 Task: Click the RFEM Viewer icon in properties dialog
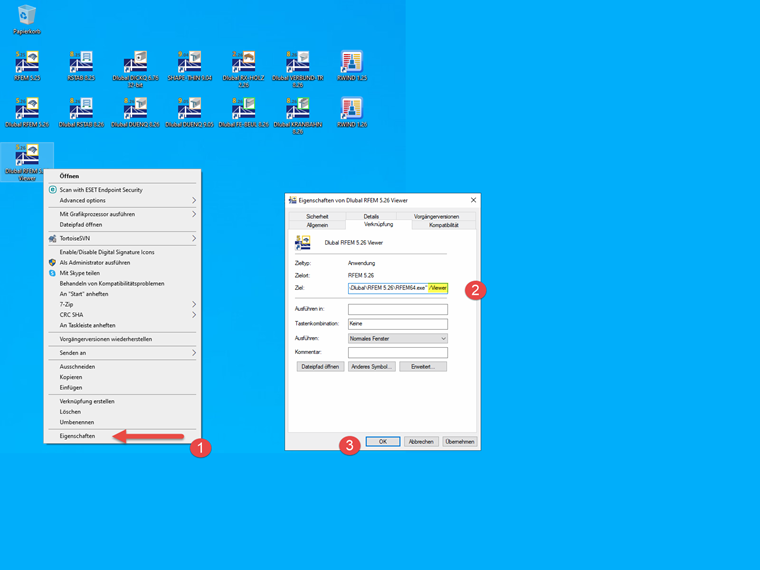tap(303, 242)
